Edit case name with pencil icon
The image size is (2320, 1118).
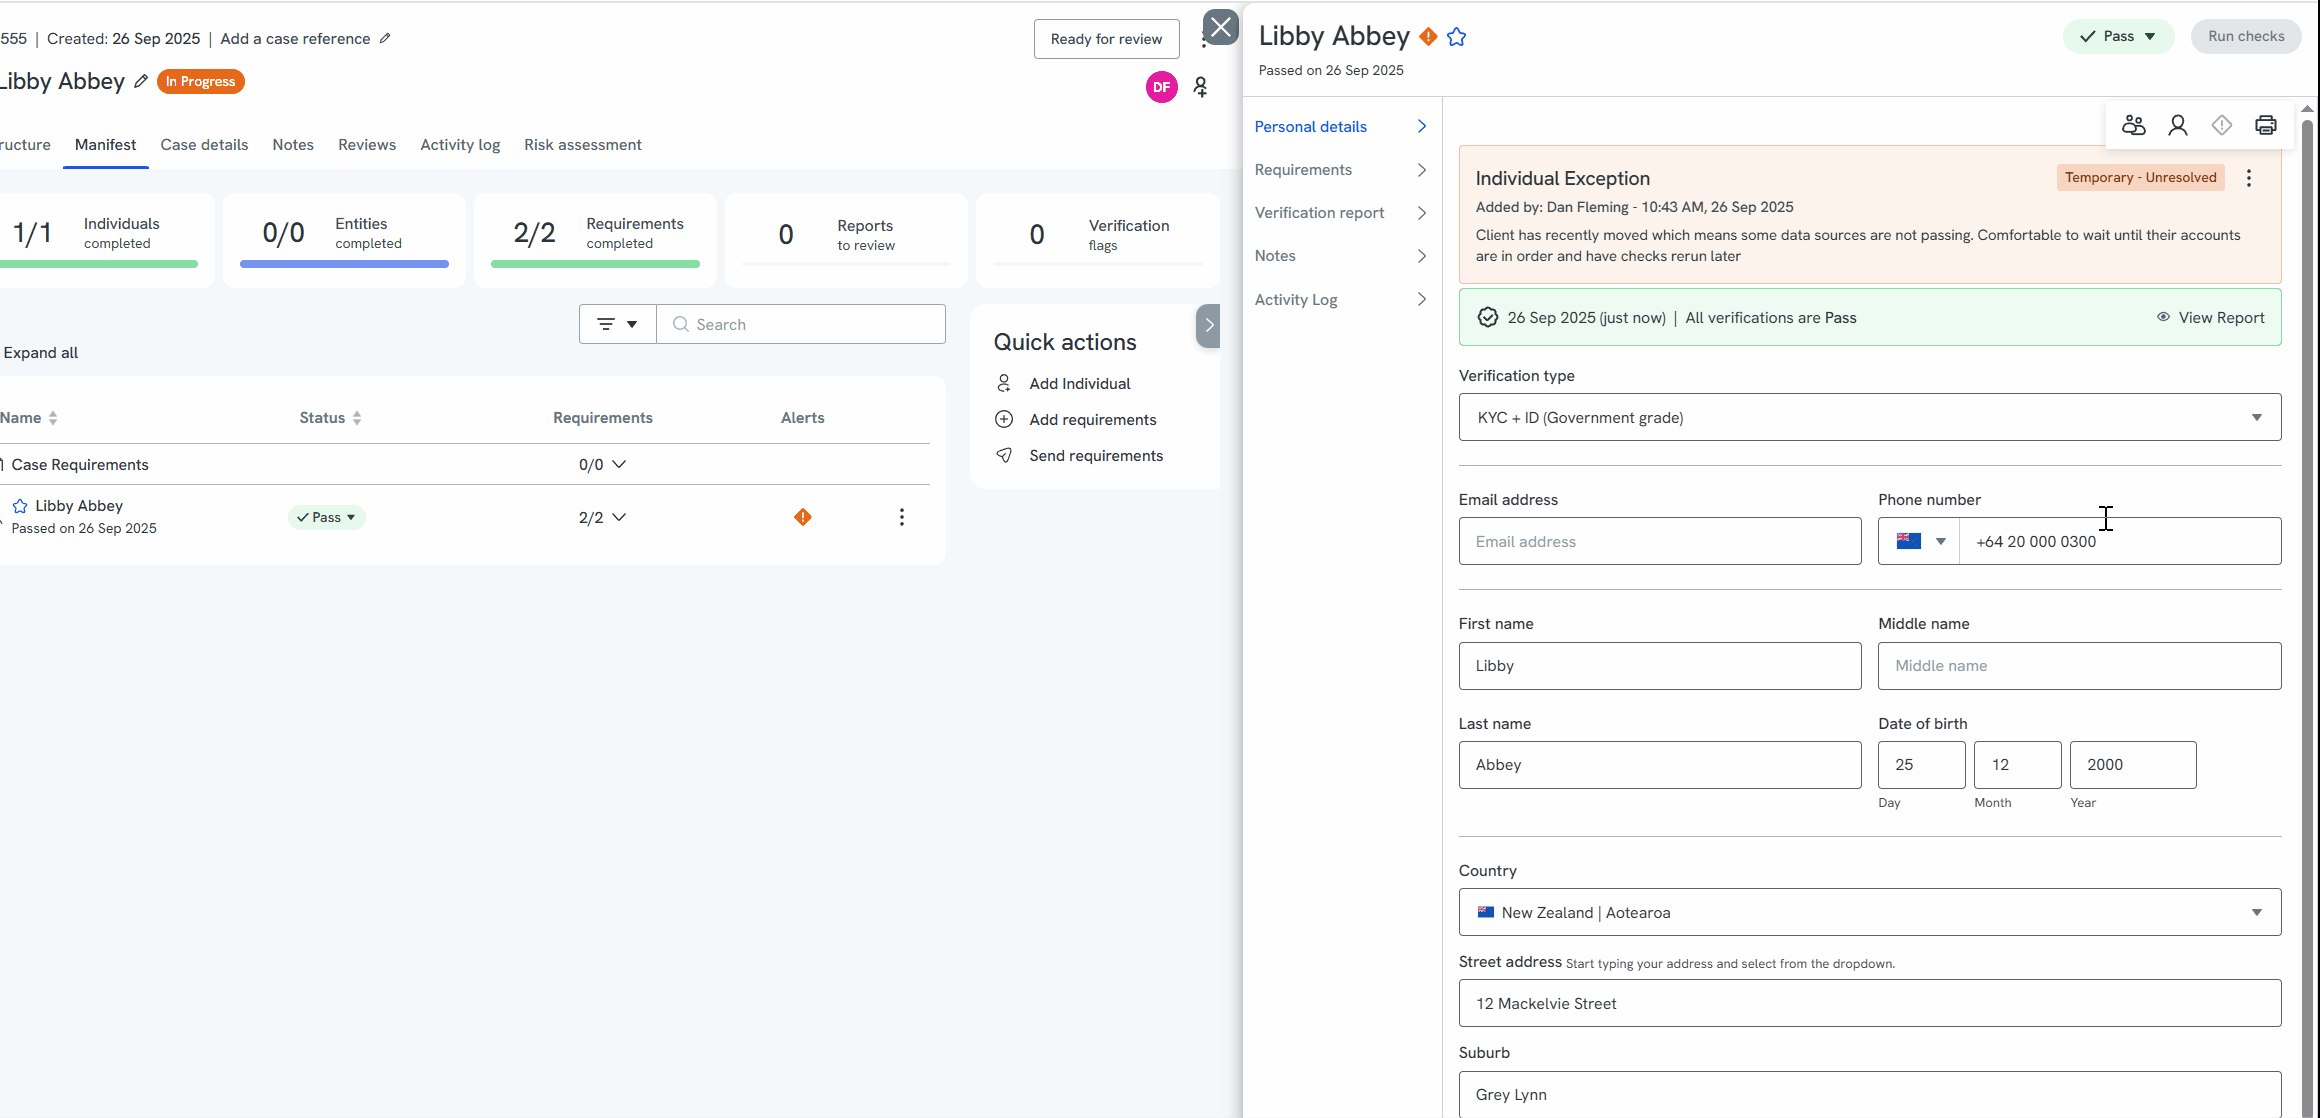tap(141, 82)
